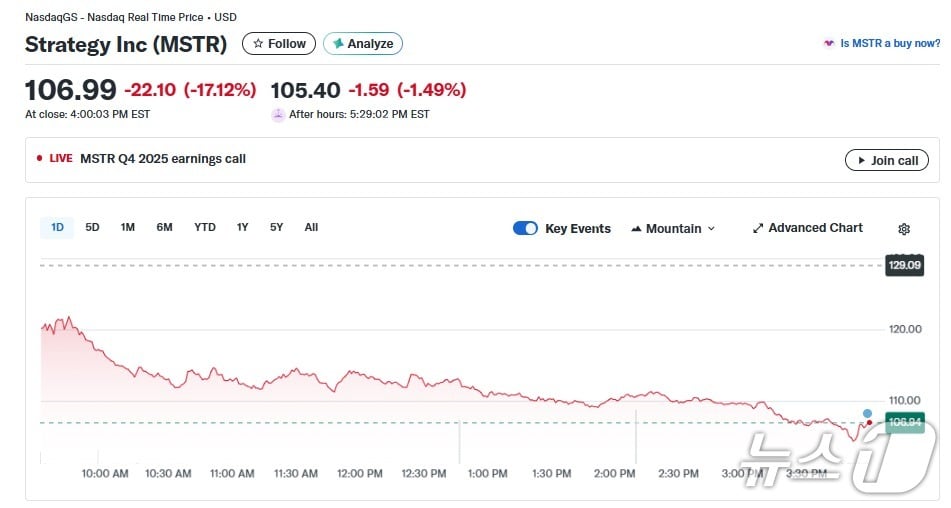
Task: Click the mountain chart type icon
Action: pos(636,229)
